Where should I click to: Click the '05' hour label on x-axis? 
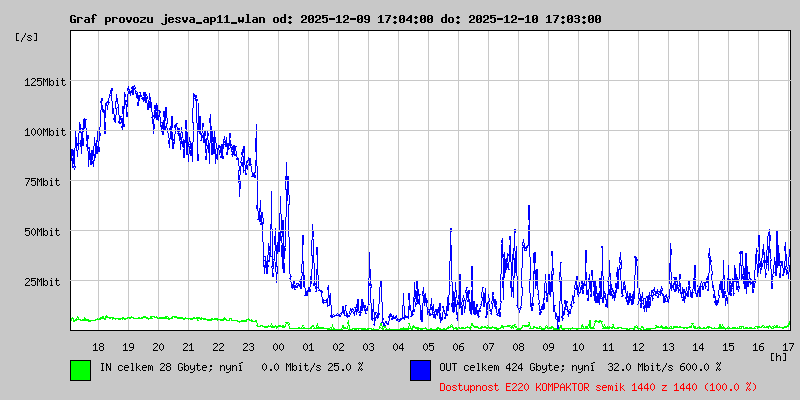pyautogui.click(x=429, y=347)
